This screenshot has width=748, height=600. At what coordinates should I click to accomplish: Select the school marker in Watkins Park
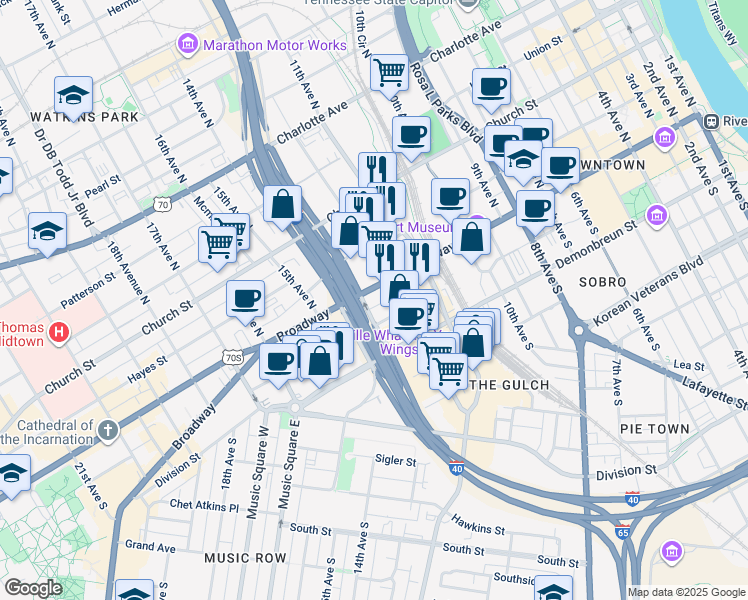pos(74,96)
